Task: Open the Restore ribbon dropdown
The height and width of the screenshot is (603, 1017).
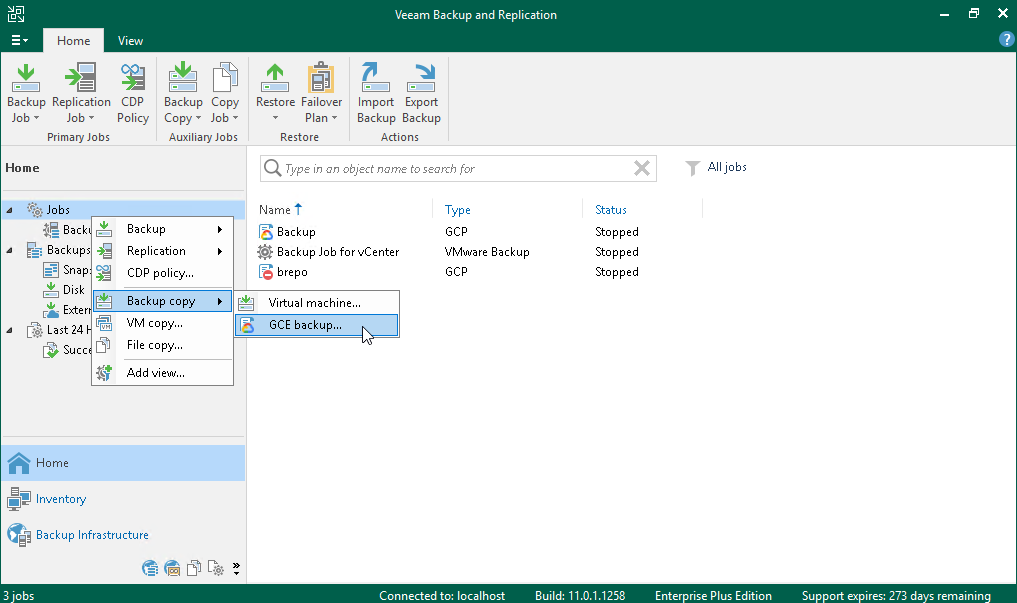Action: pyautogui.click(x=275, y=93)
